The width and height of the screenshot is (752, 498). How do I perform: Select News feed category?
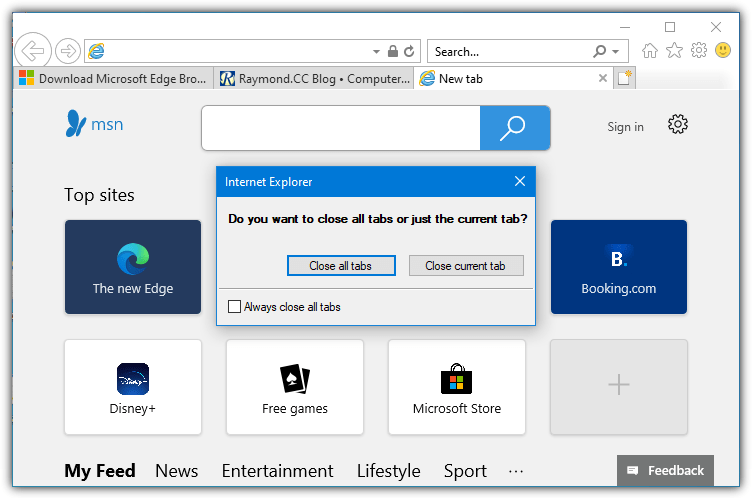pos(176,471)
